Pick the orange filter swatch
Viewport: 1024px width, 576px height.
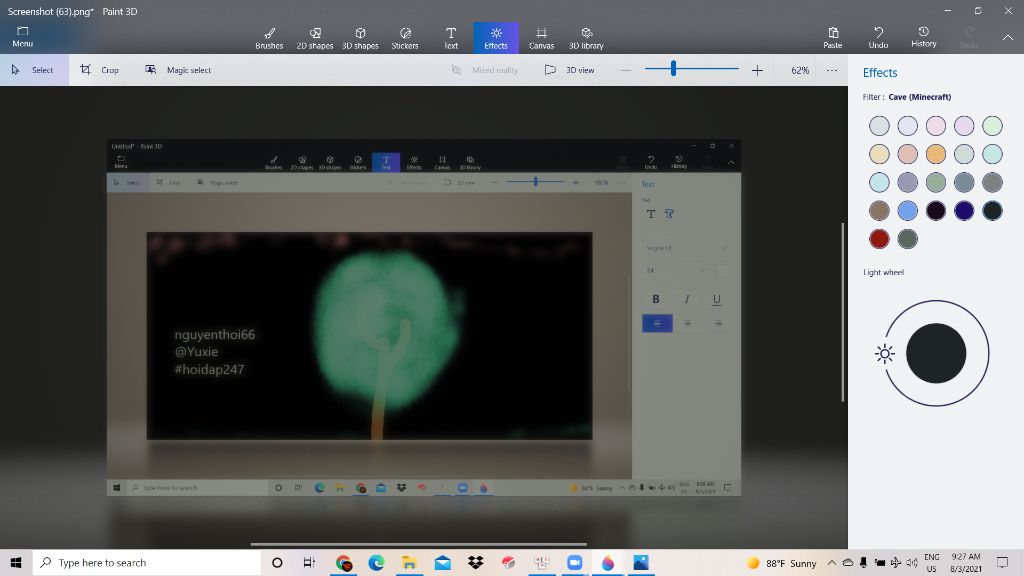pyautogui.click(x=936, y=154)
